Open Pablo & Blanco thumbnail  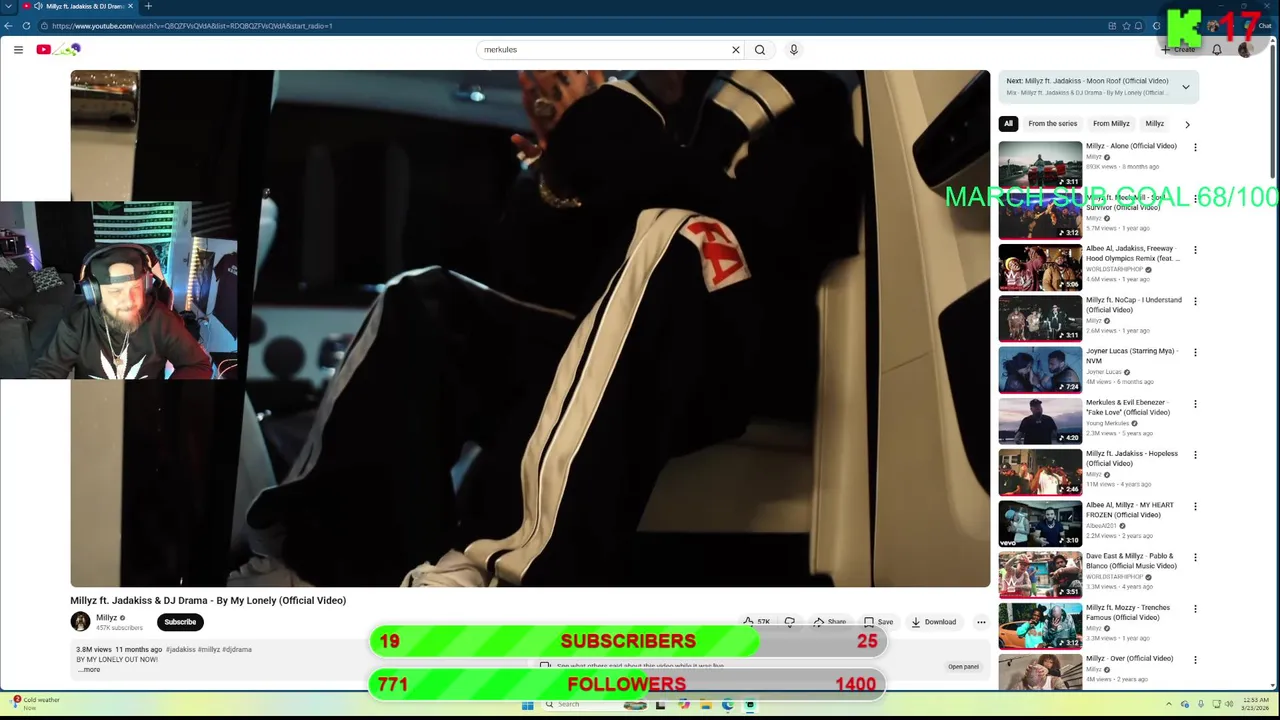tap(1040, 574)
